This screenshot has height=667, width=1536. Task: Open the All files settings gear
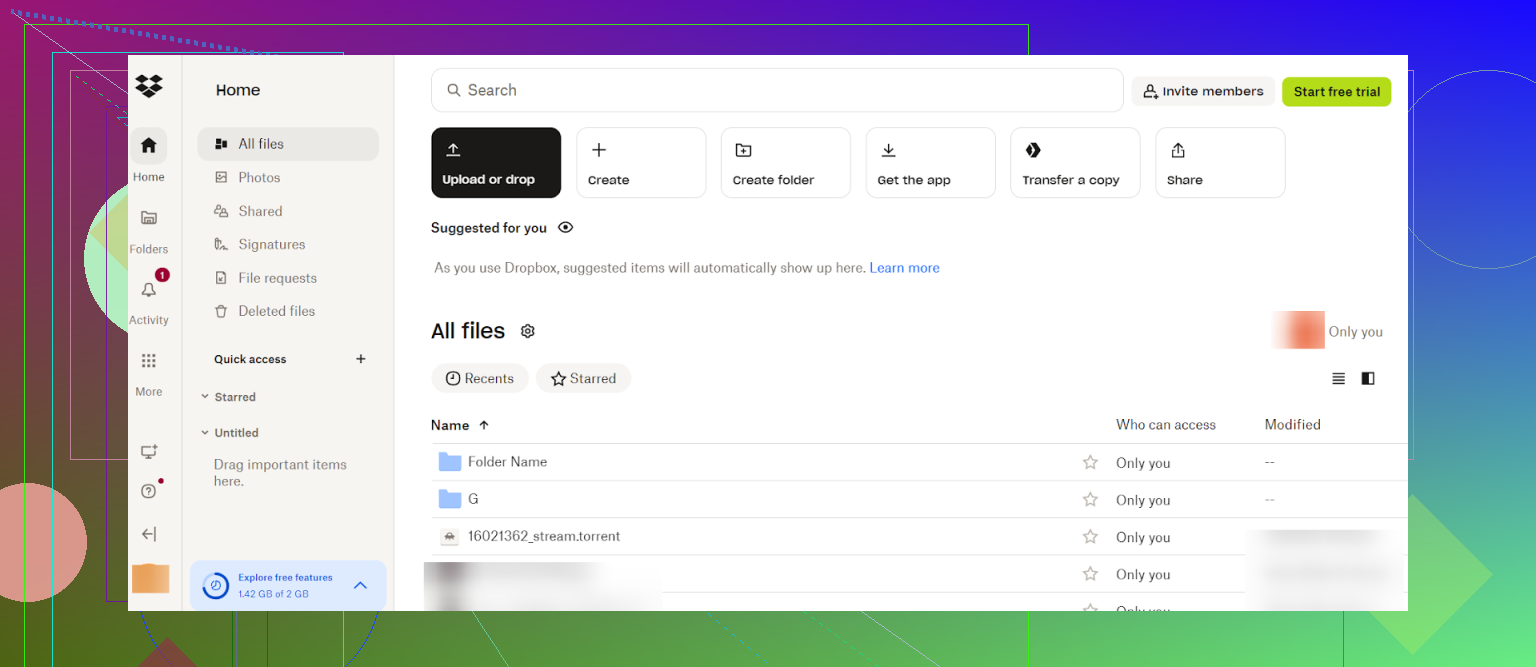coord(528,331)
